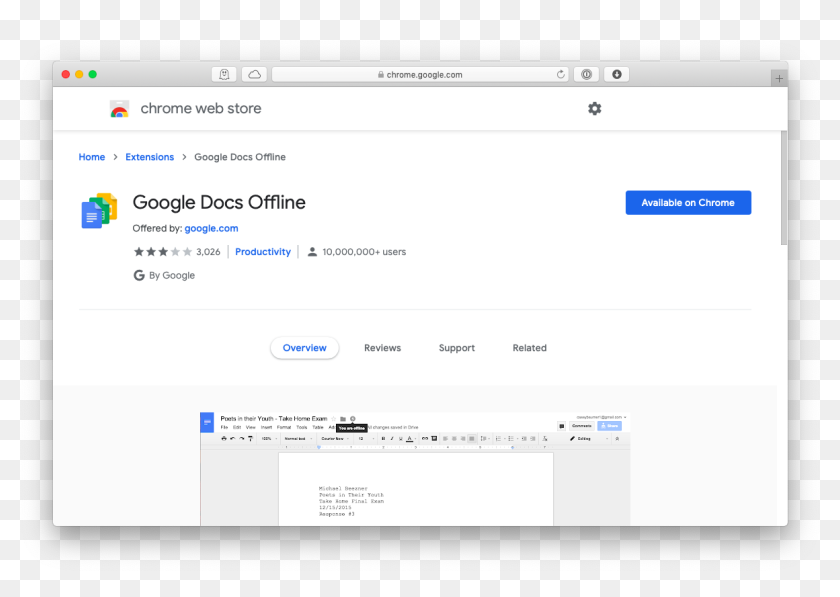
Task: Focus the chrome.google.com address bar
Action: coord(419,74)
